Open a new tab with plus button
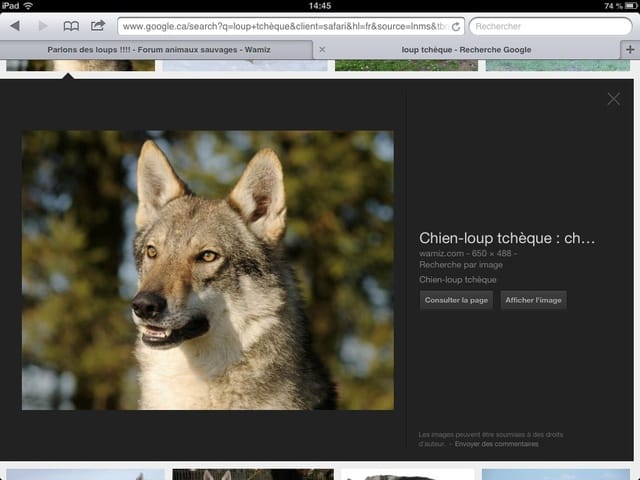 point(629,49)
